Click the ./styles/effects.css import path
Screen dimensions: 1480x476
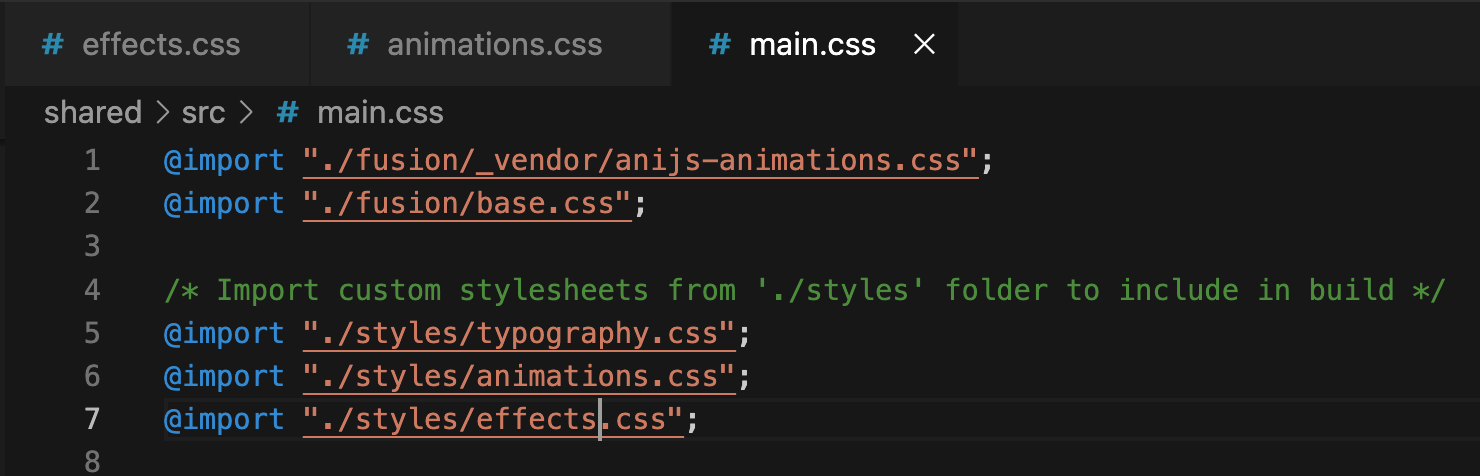[x=492, y=420]
